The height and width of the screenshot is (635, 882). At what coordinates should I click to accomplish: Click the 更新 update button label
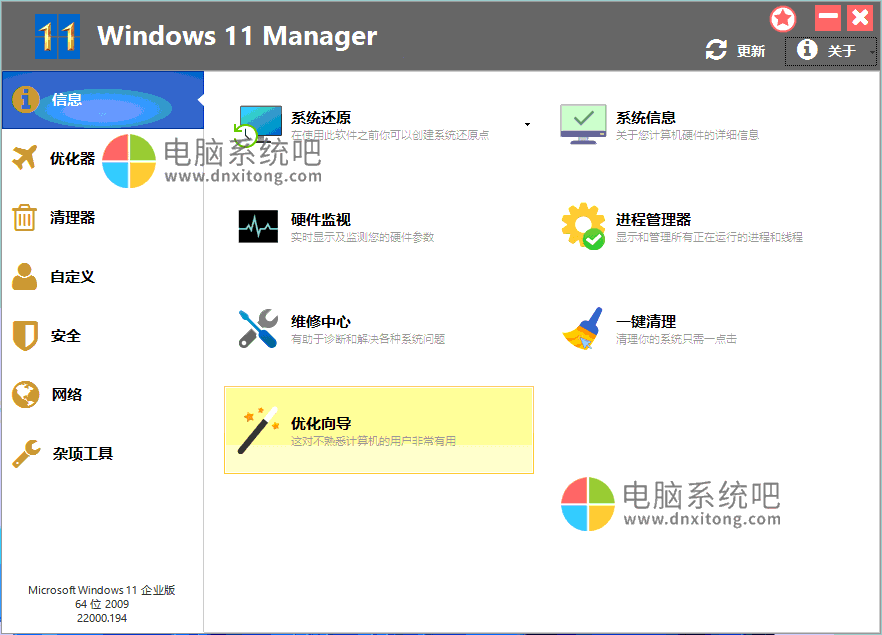(751, 51)
